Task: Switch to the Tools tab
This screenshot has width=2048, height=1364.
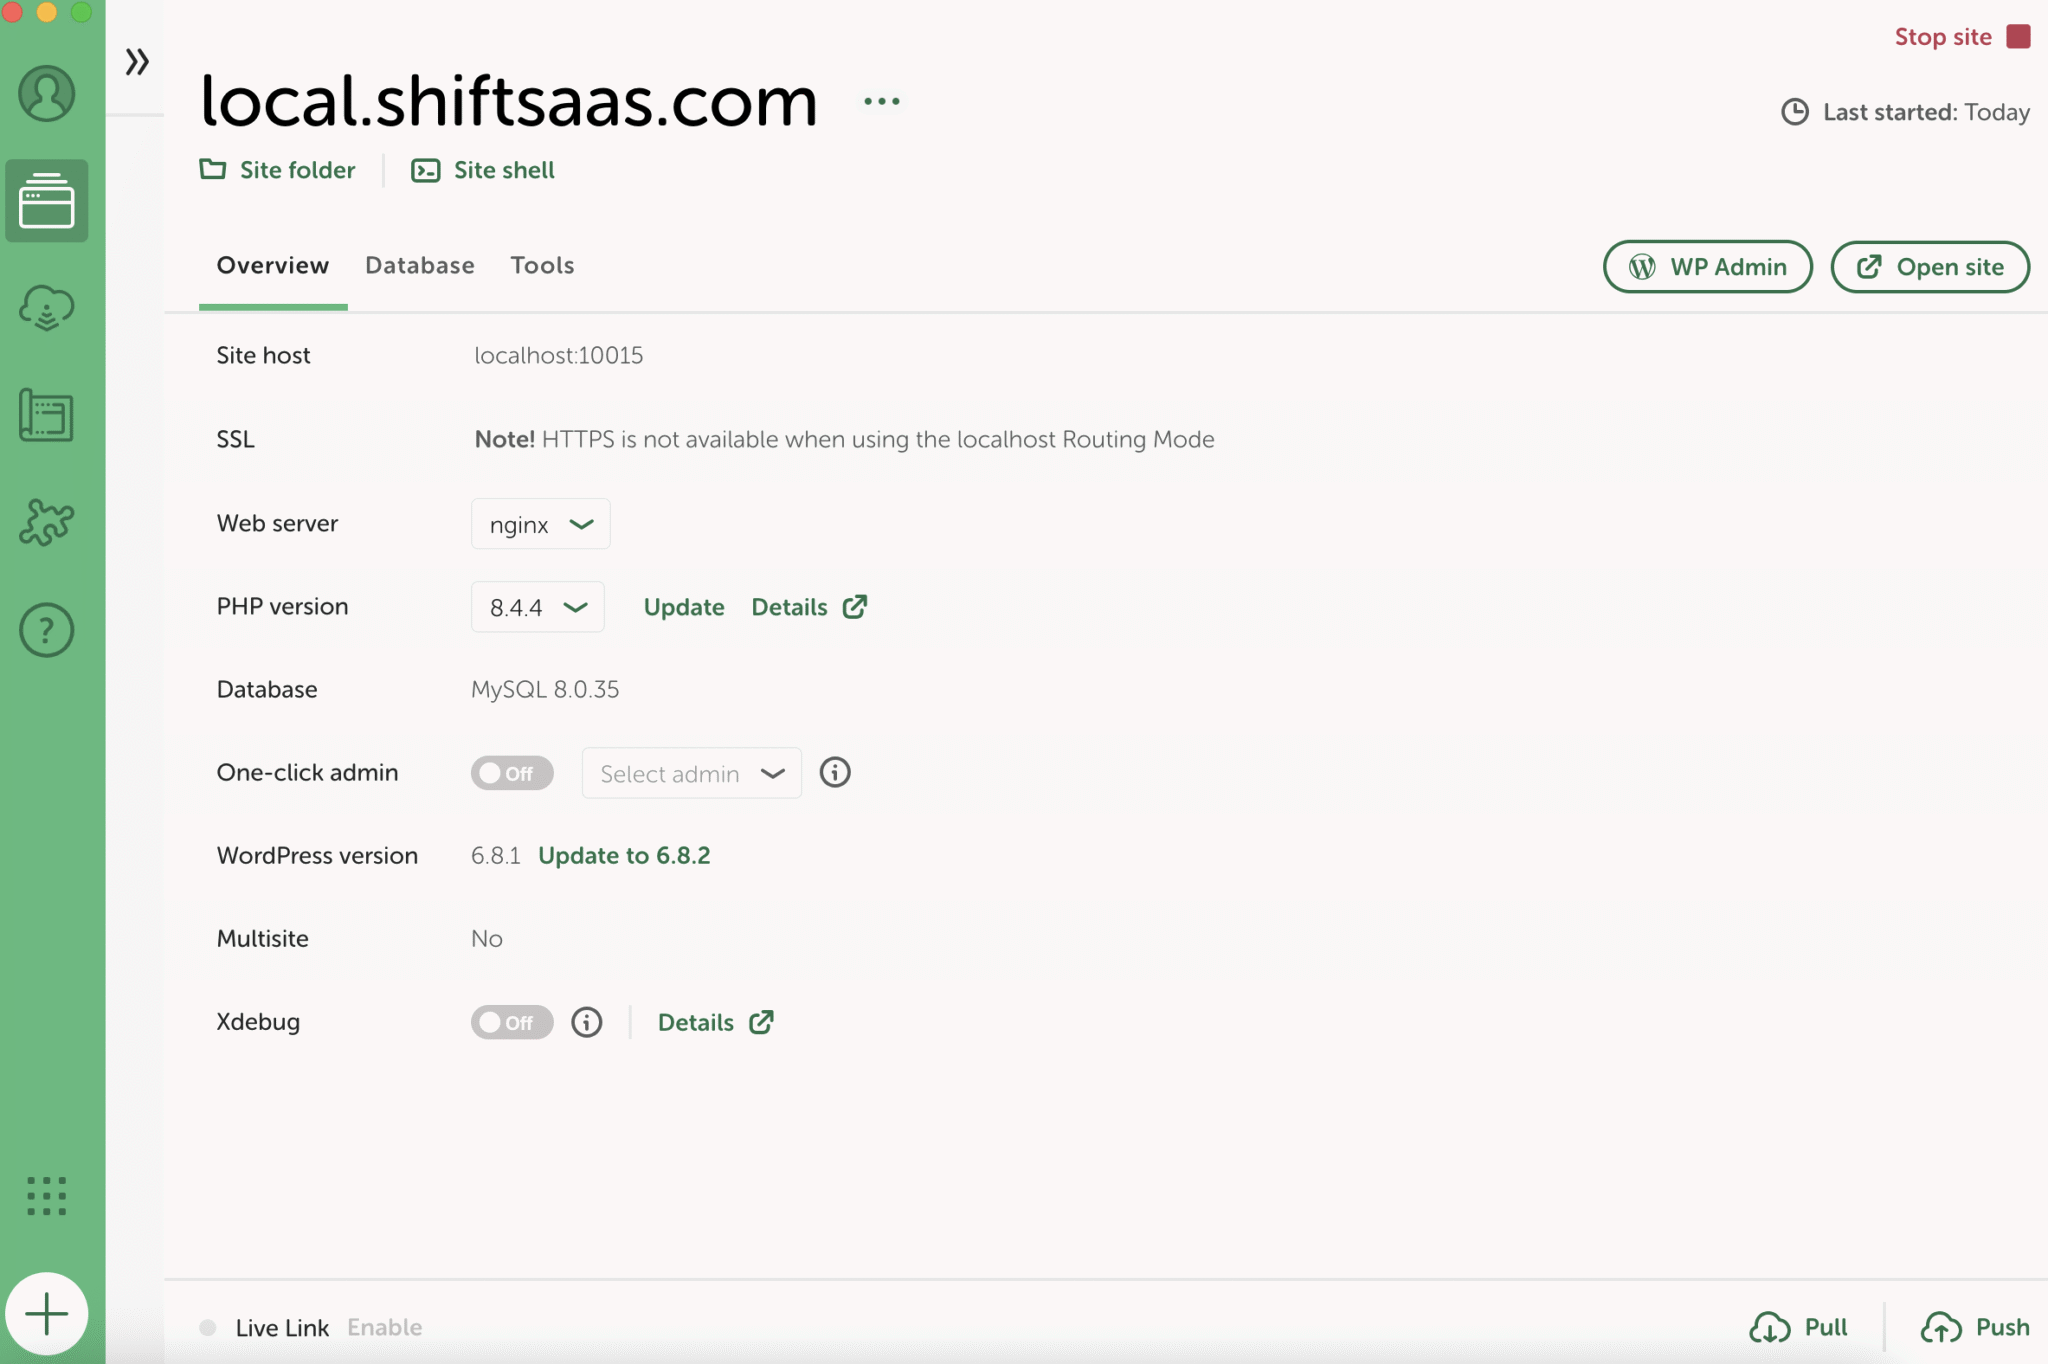Action: (542, 266)
